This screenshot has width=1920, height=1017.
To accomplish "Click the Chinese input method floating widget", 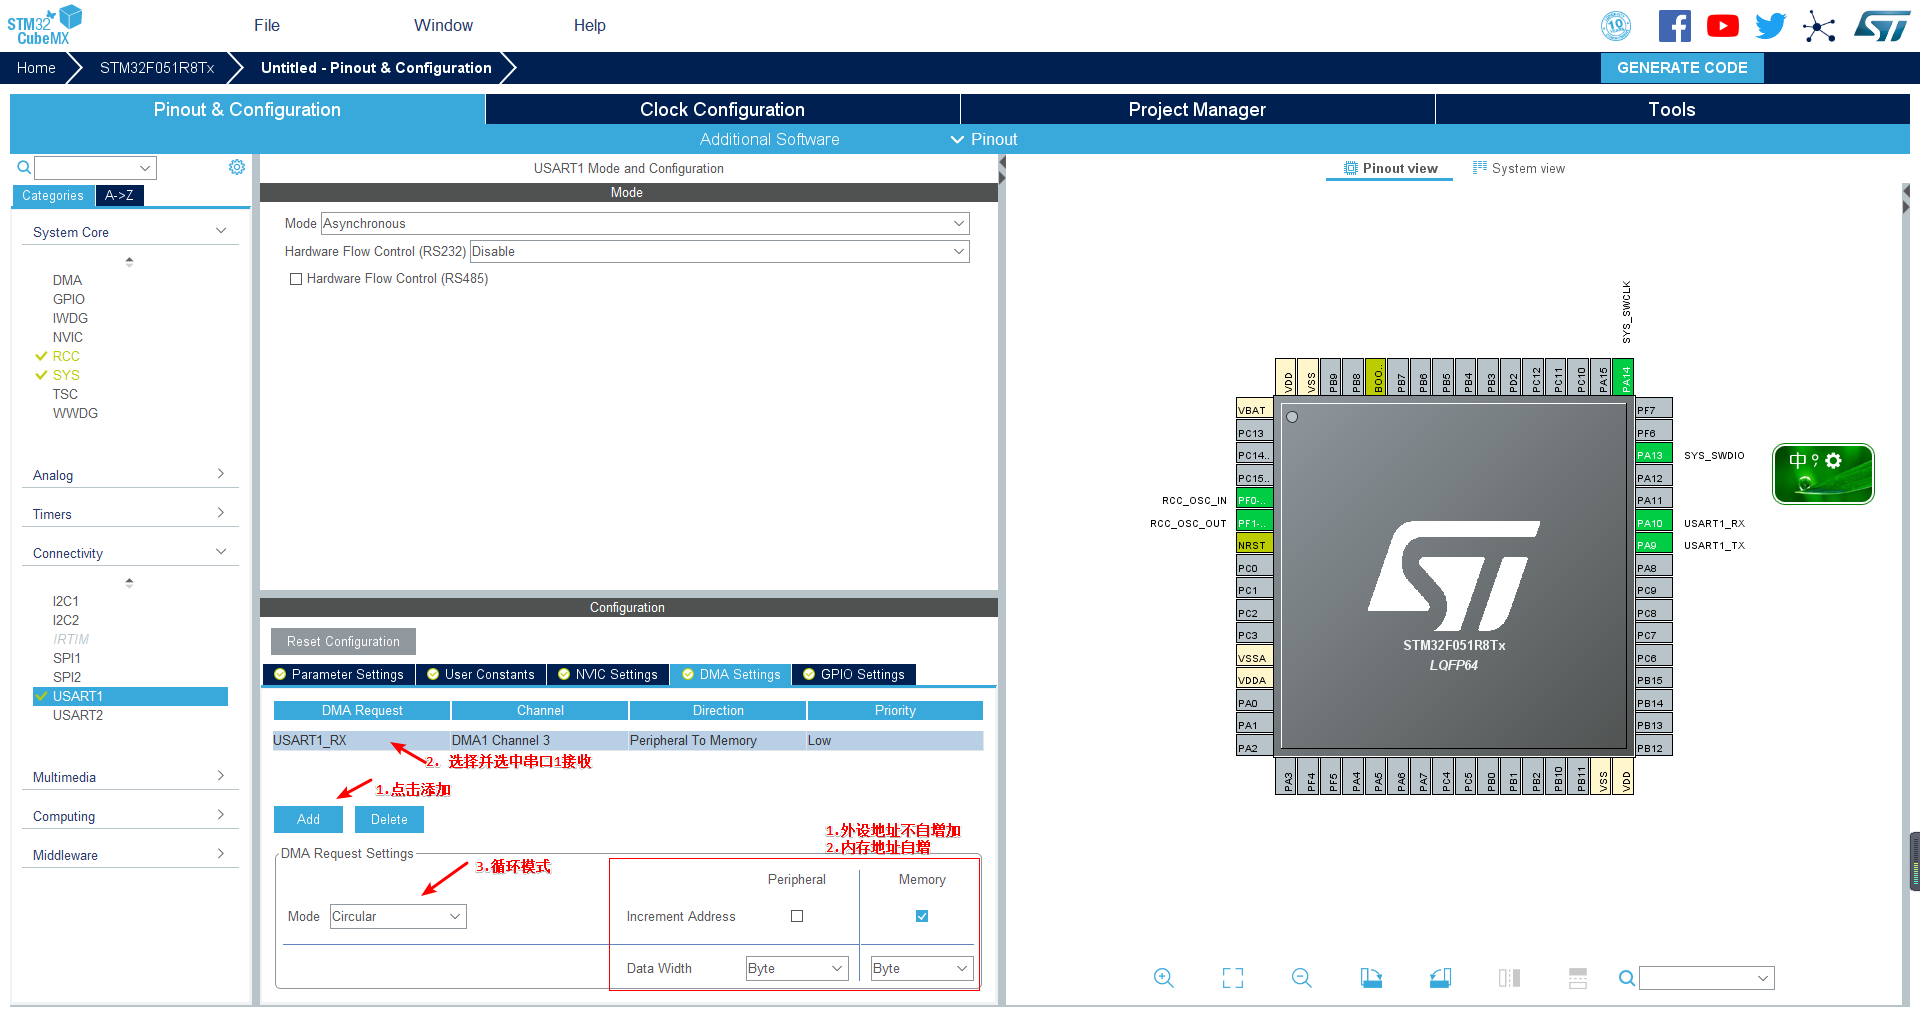I will coord(1823,474).
